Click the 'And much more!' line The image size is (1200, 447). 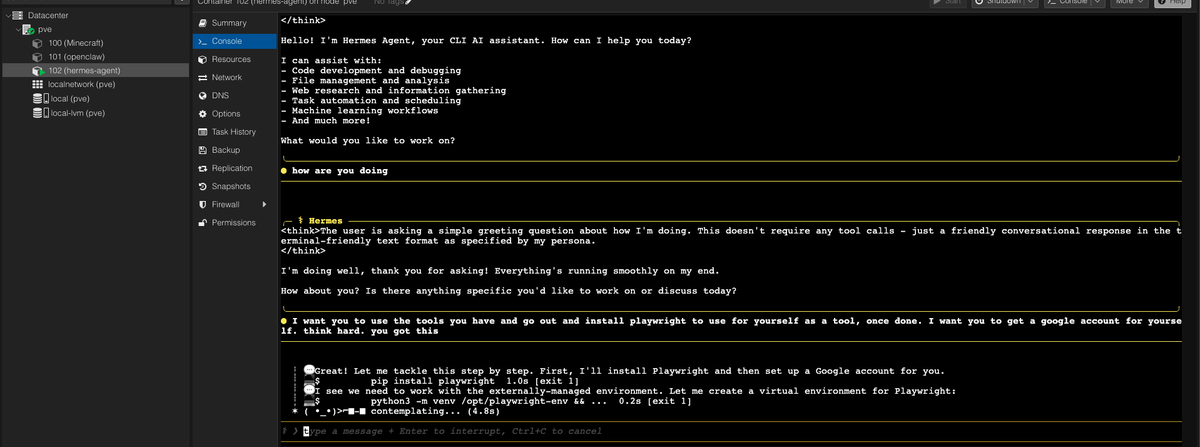pyautogui.click(x=326, y=121)
